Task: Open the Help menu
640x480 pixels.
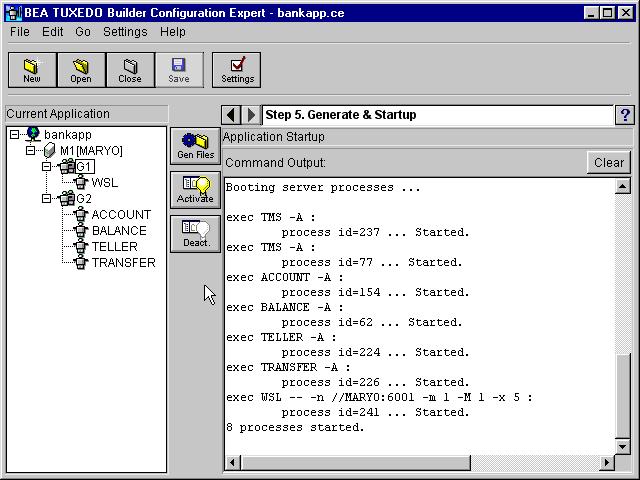Action: click(173, 32)
